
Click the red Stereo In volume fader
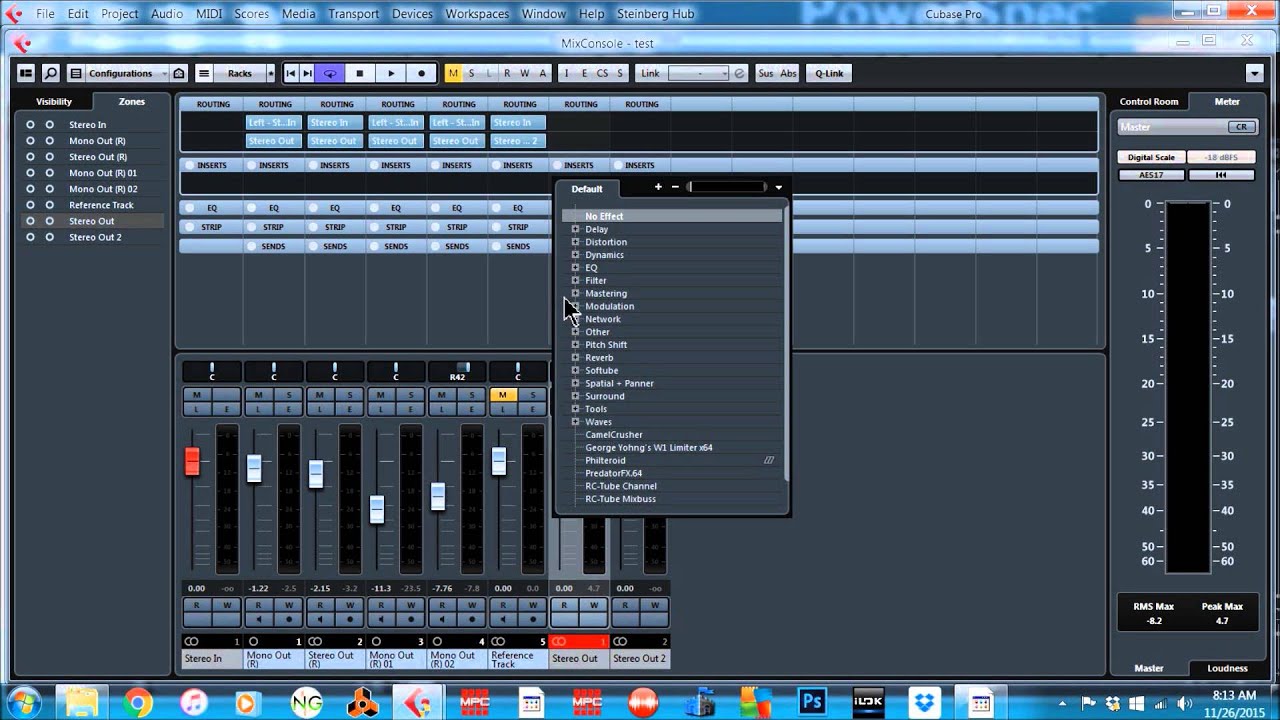click(192, 461)
